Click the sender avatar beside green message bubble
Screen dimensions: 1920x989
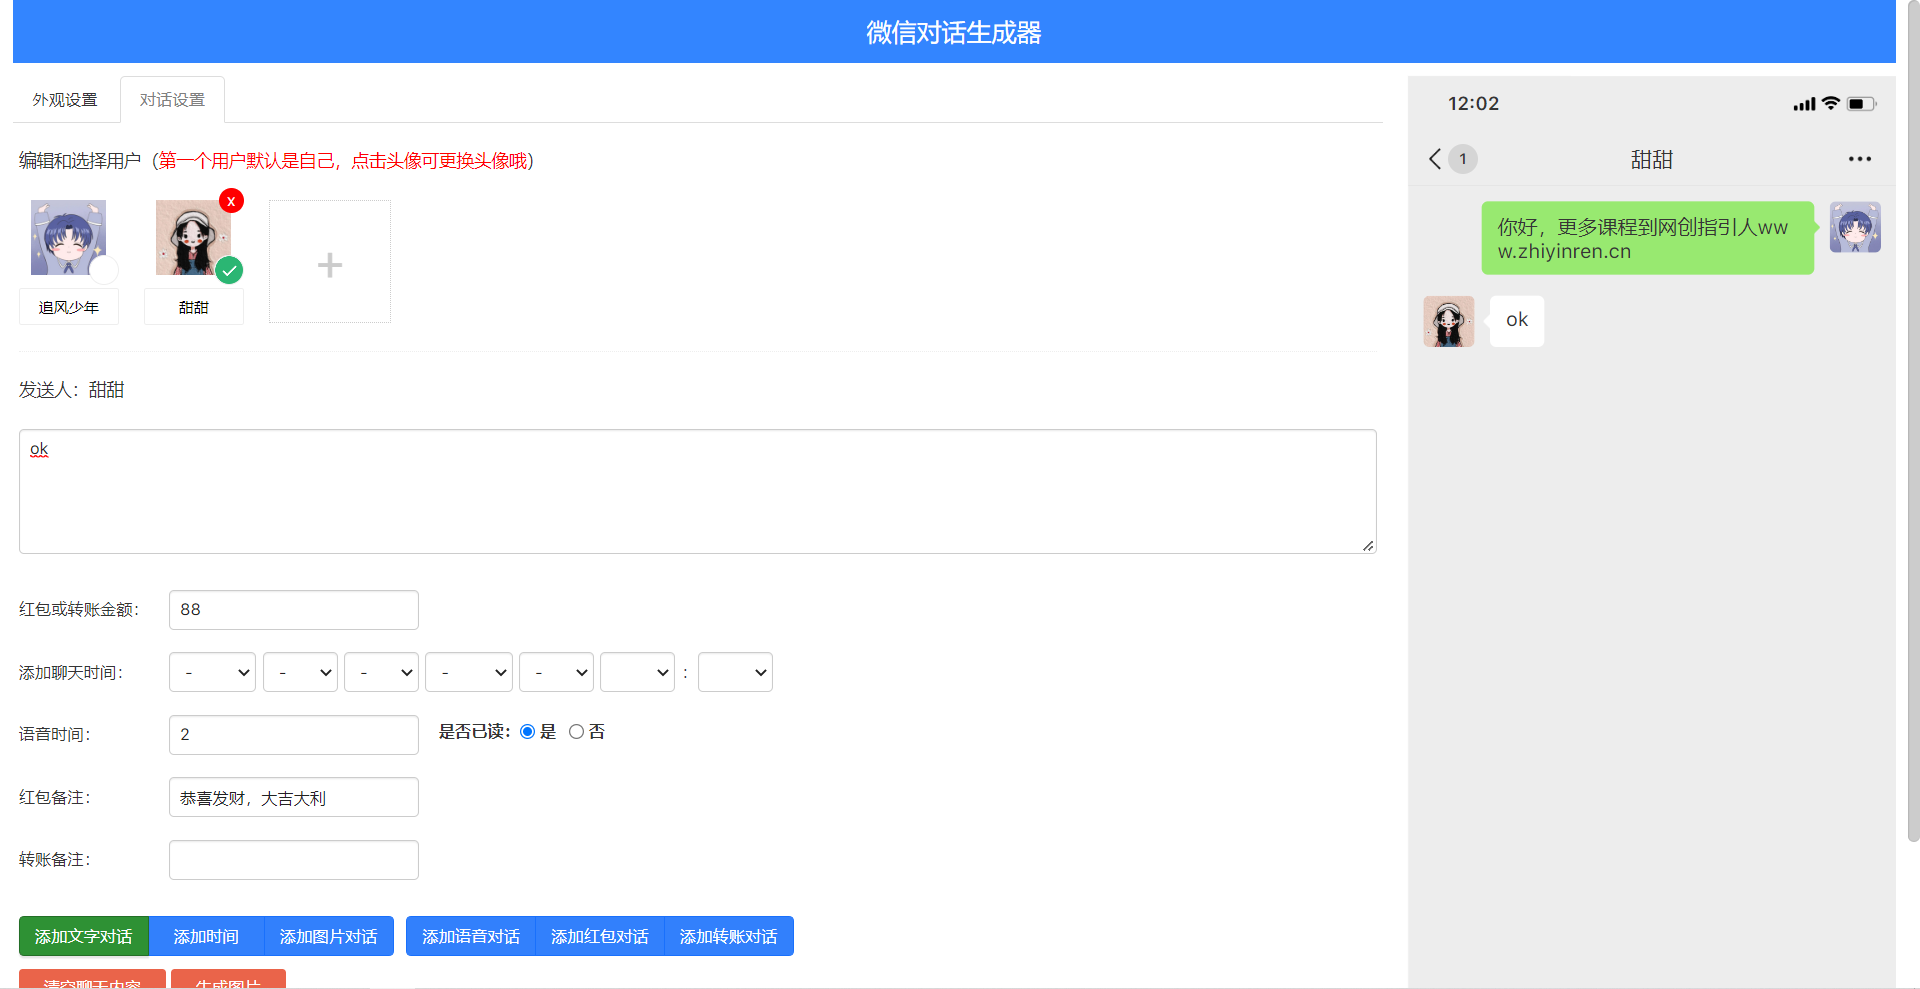[x=1855, y=227]
